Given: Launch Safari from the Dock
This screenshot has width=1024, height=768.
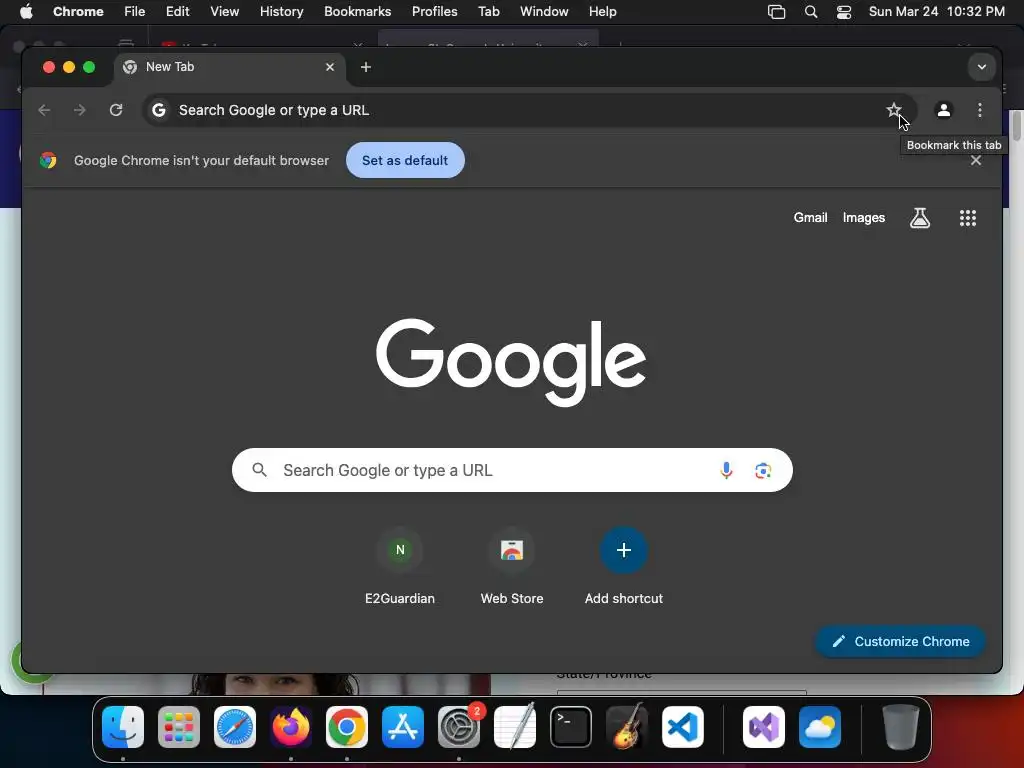Looking at the screenshot, I should pyautogui.click(x=234, y=726).
